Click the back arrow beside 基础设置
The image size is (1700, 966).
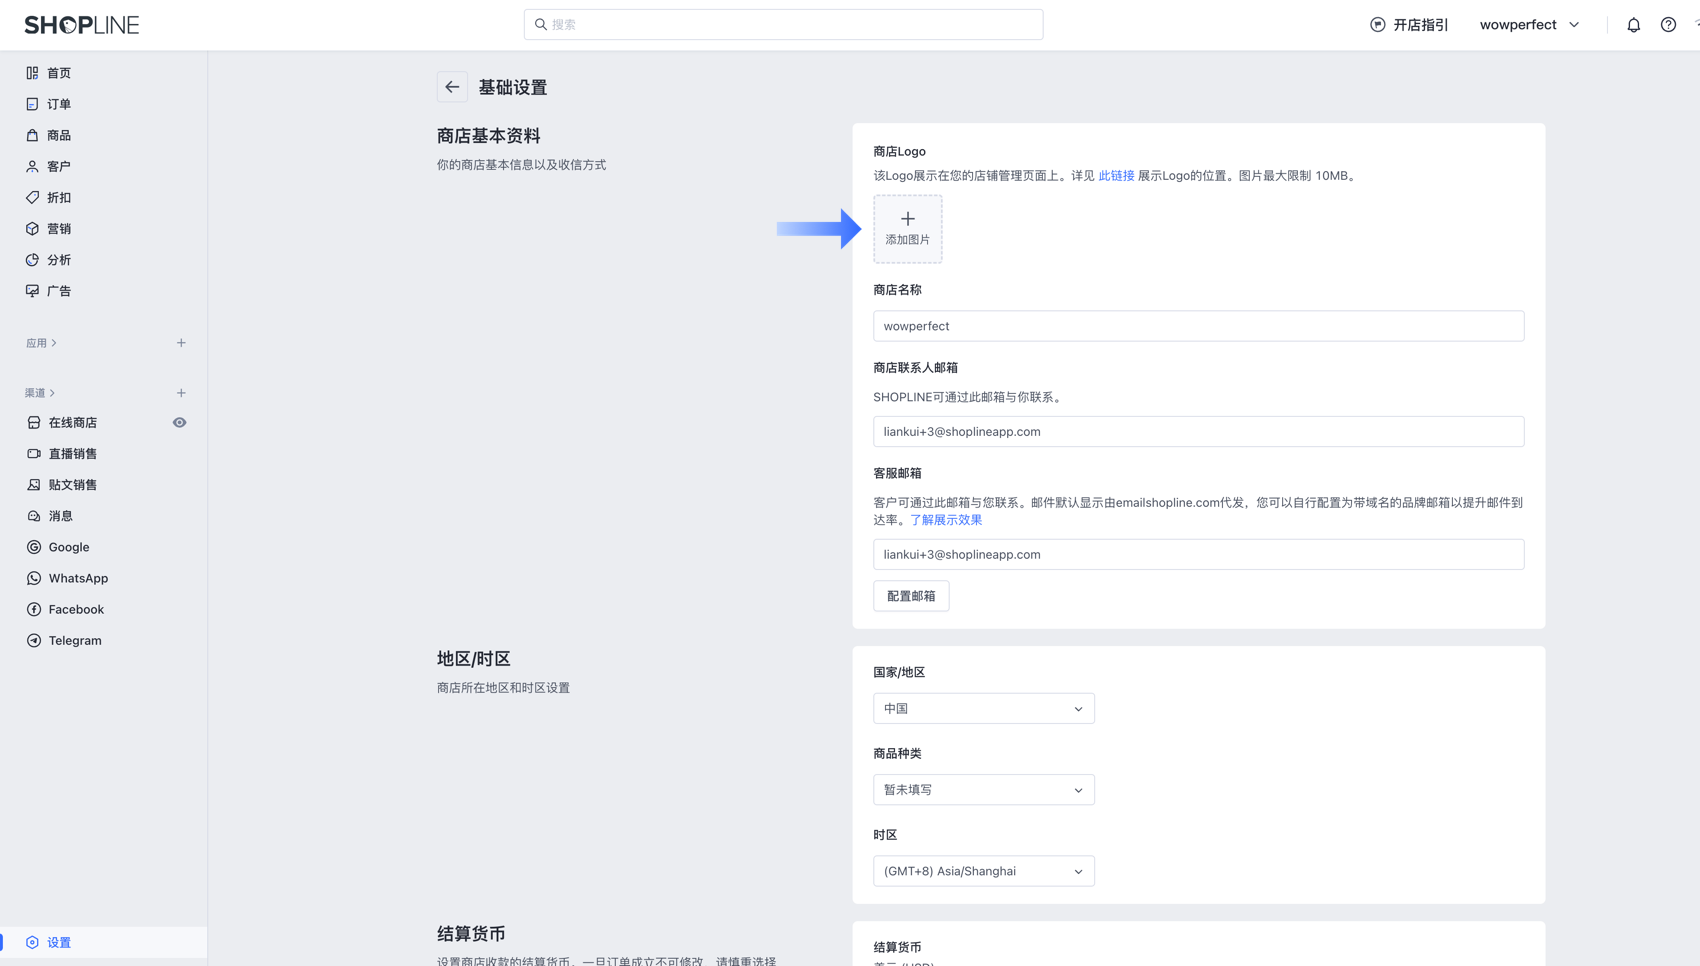pyautogui.click(x=452, y=87)
